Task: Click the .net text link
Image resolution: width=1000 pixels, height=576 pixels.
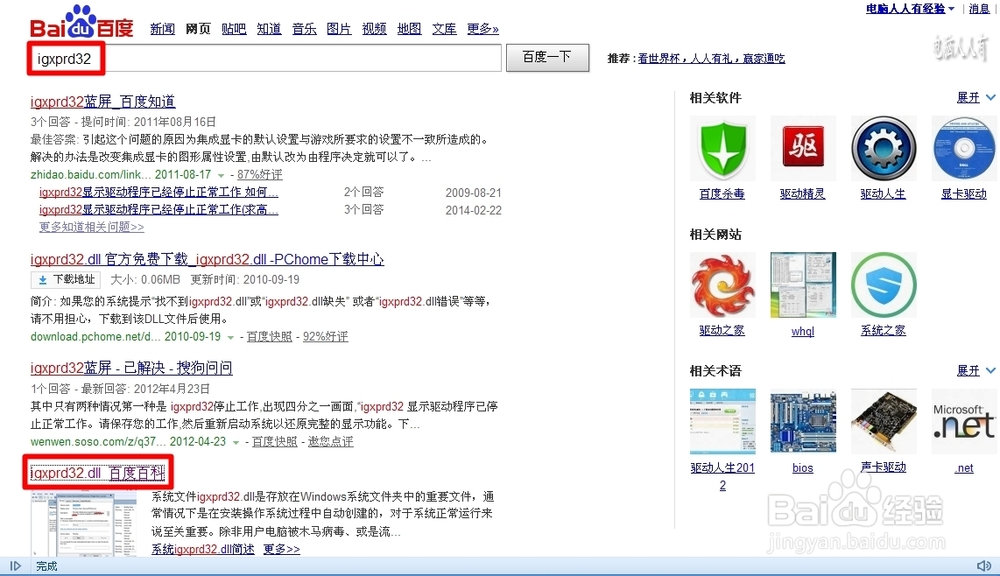Action: tap(964, 468)
